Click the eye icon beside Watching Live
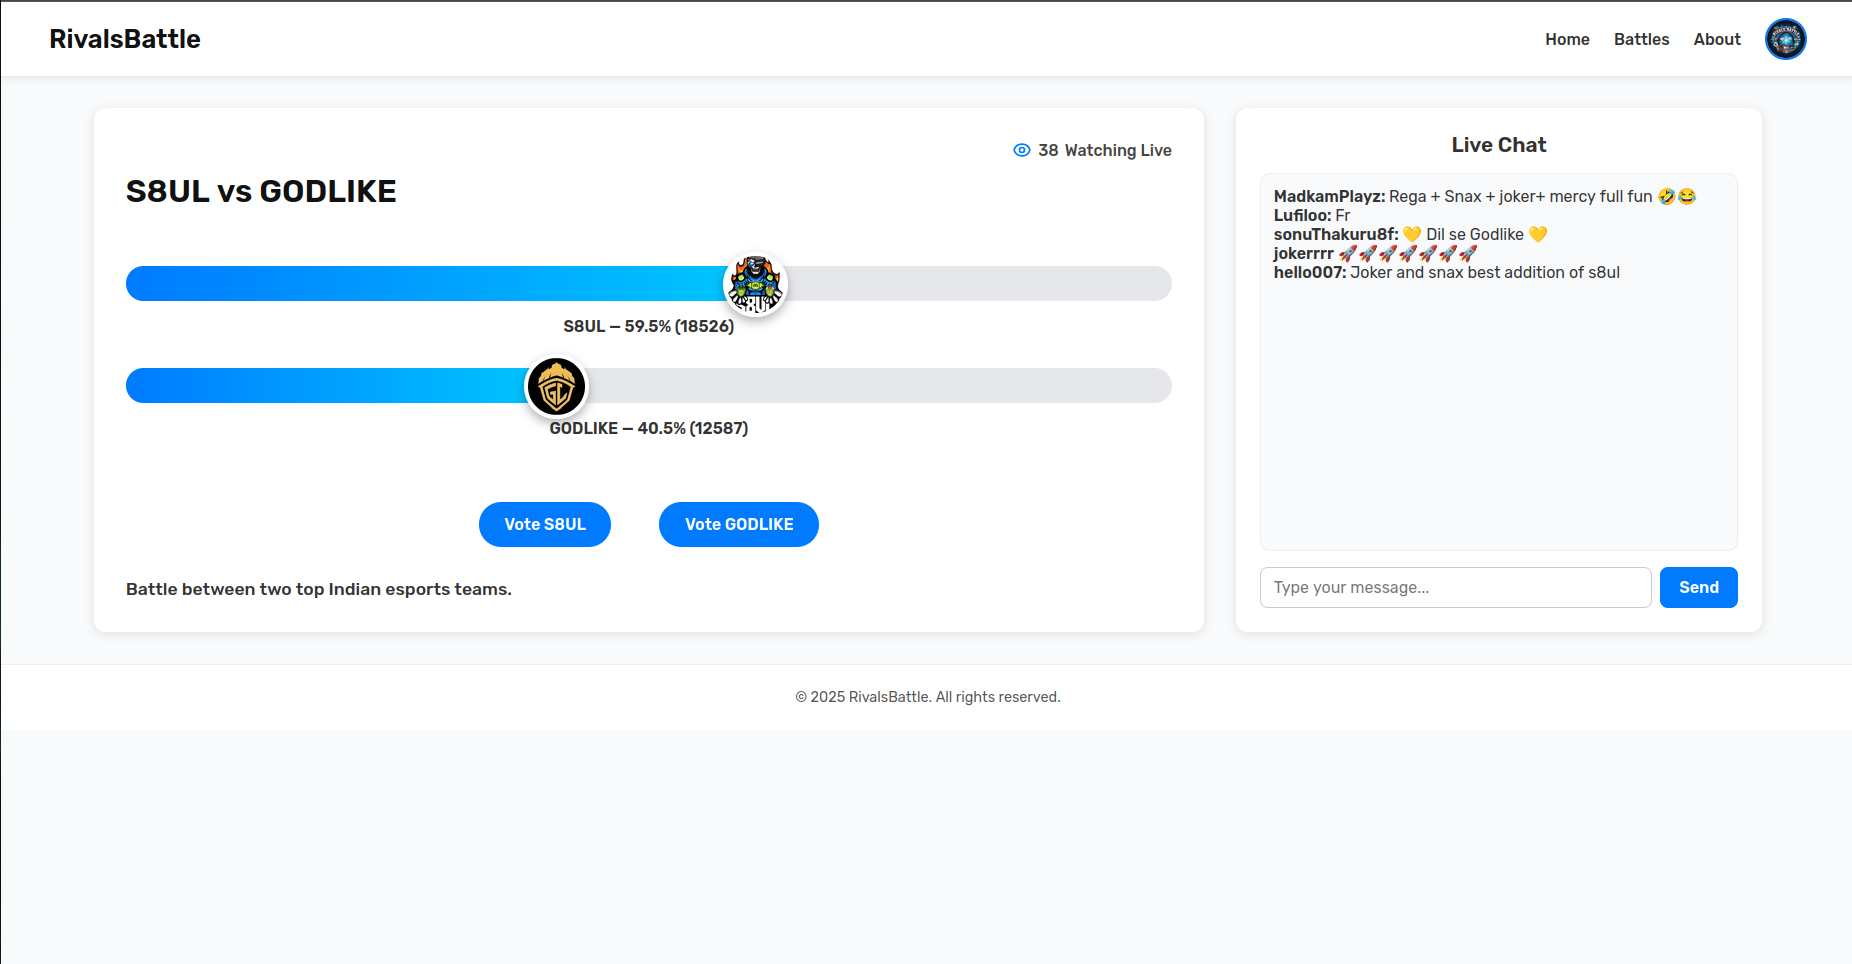Viewport: 1852px width, 964px height. [x=1021, y=150]
